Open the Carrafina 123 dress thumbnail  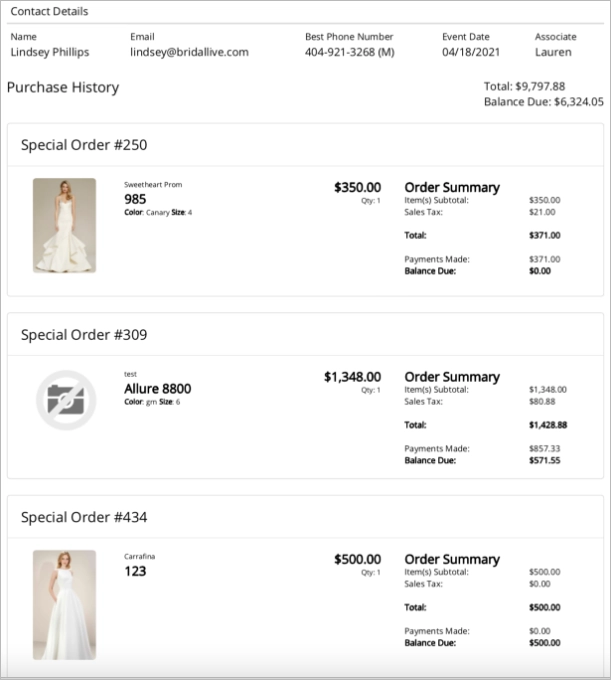64,604
